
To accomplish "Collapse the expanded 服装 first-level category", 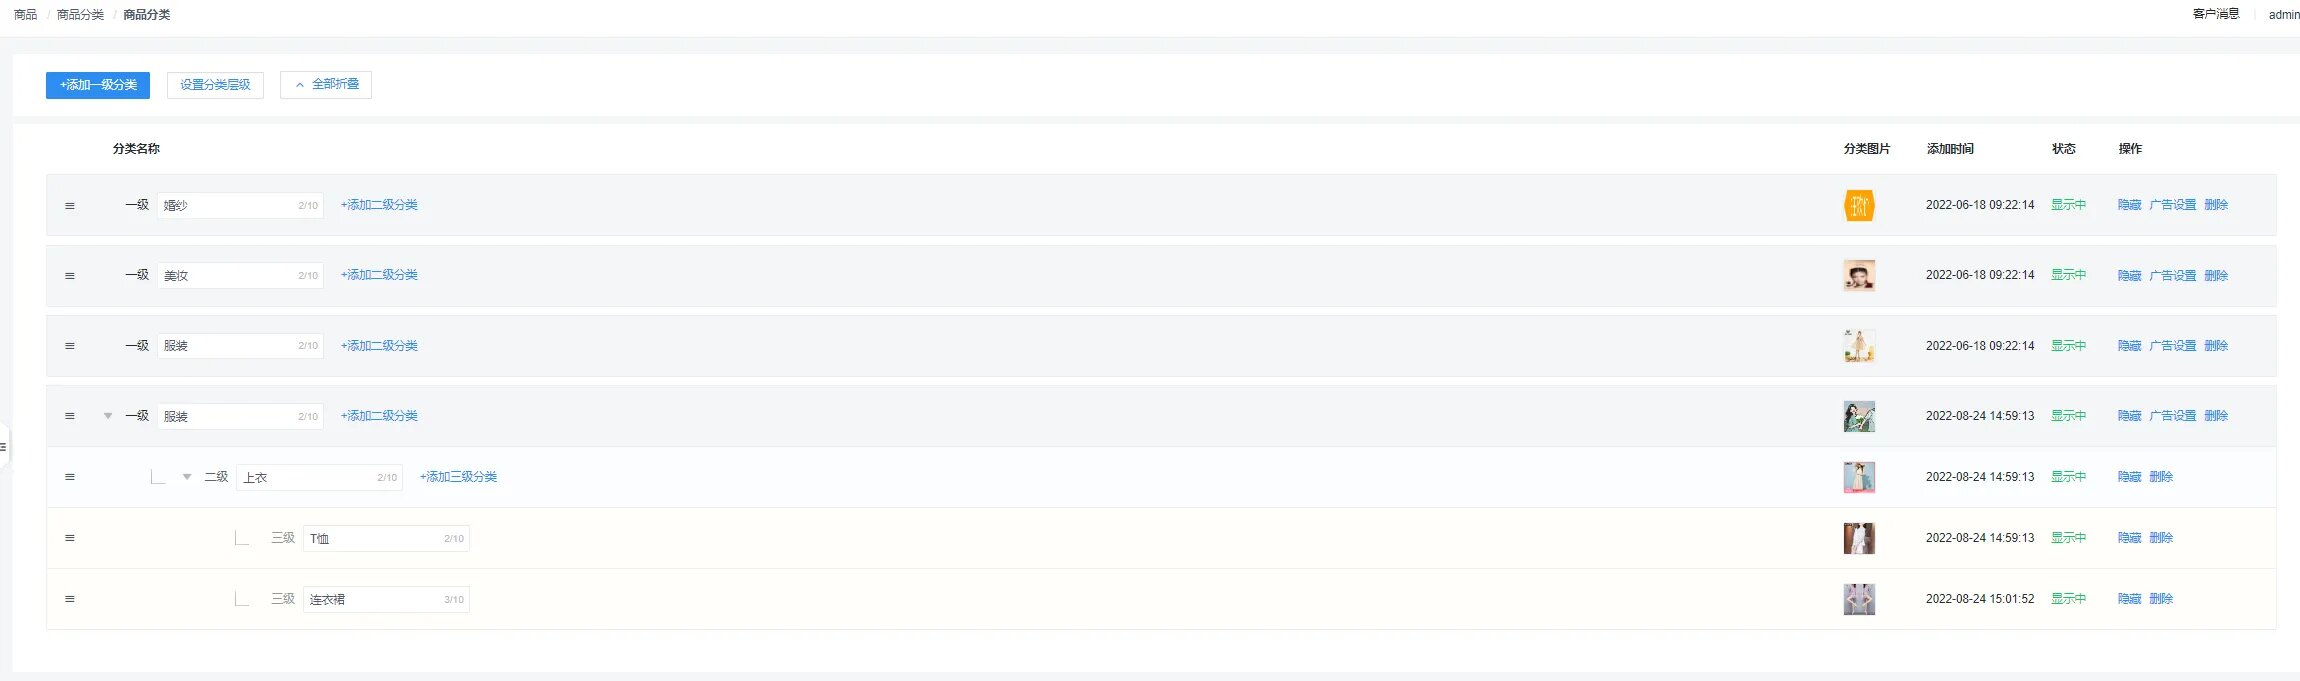I will coord(108,416).
